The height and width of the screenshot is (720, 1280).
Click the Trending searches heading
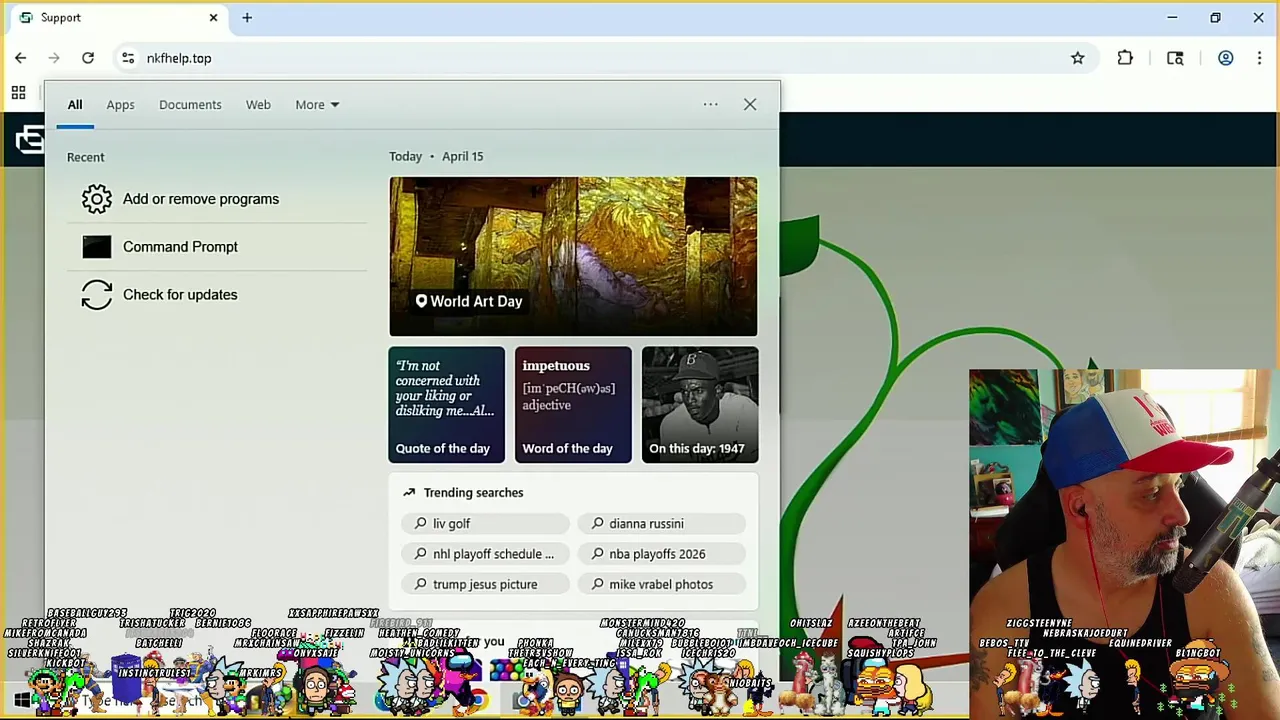point(473,493)
